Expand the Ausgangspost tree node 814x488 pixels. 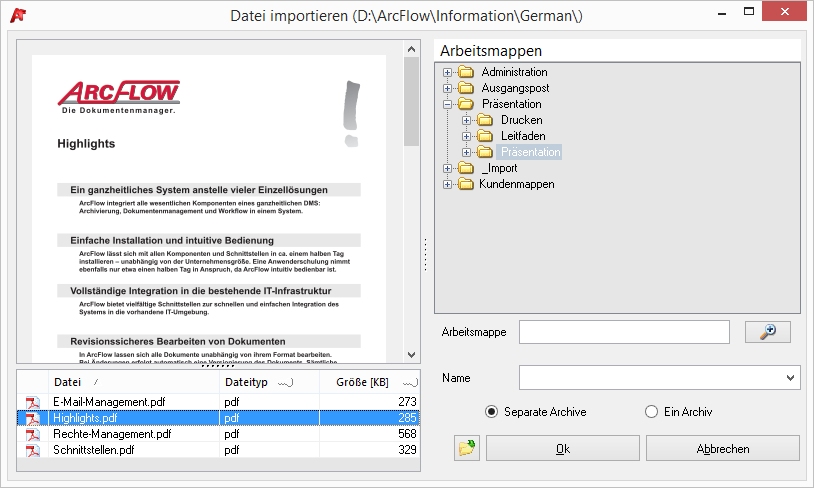(x=447, y=88)
